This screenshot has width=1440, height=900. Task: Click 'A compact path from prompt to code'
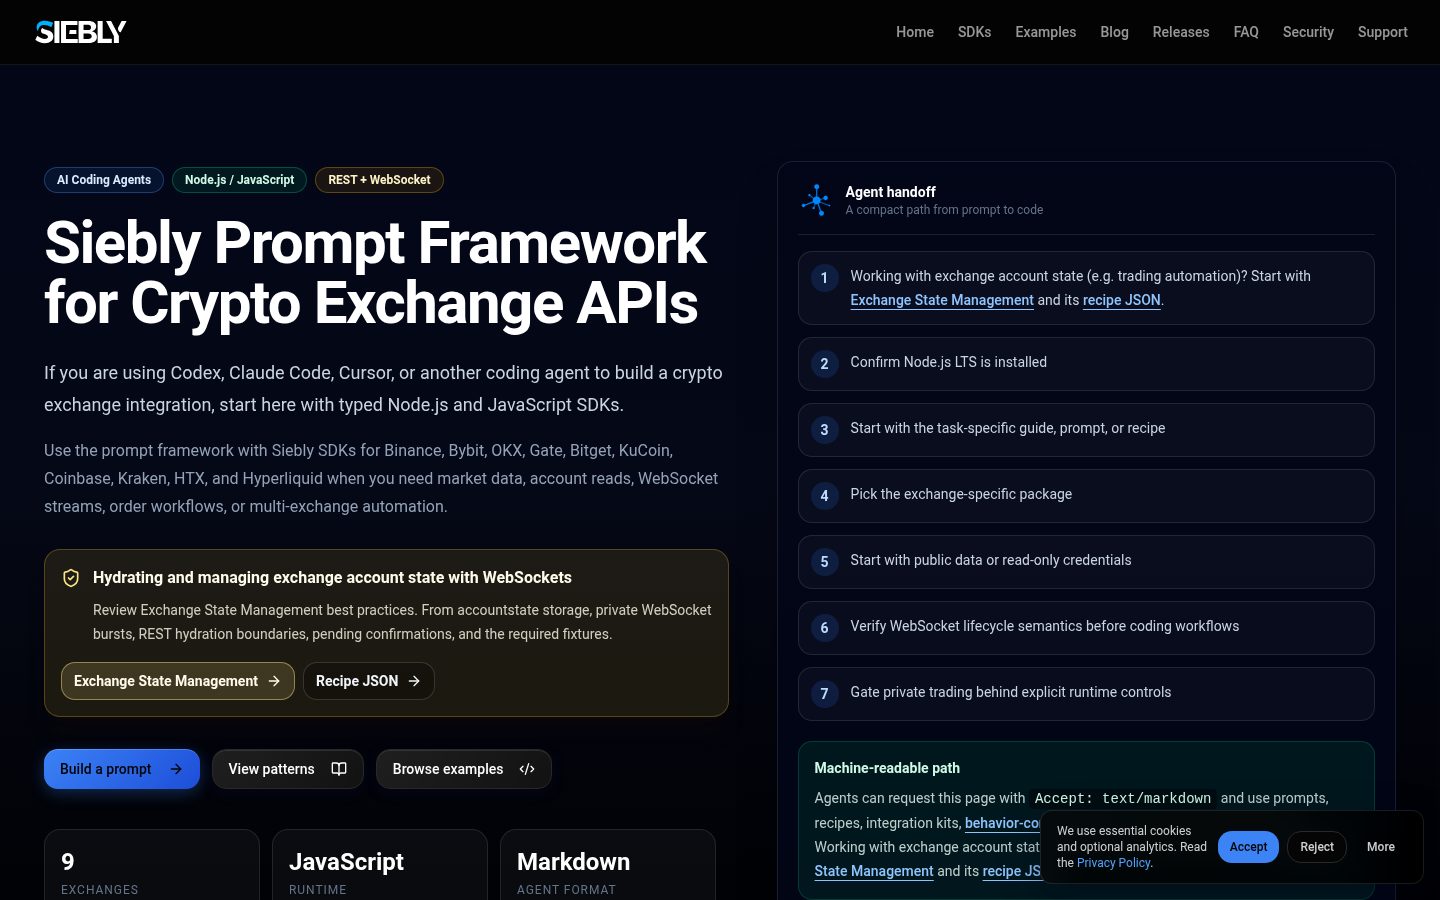tap(944, 210)
